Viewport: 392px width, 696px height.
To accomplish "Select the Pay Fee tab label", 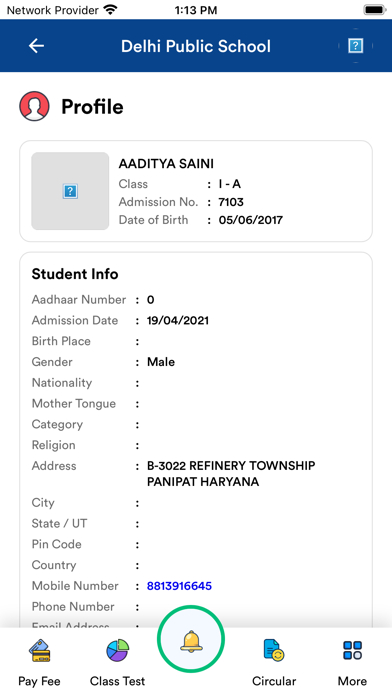I will pyautogui.click(x=40, y=681).
